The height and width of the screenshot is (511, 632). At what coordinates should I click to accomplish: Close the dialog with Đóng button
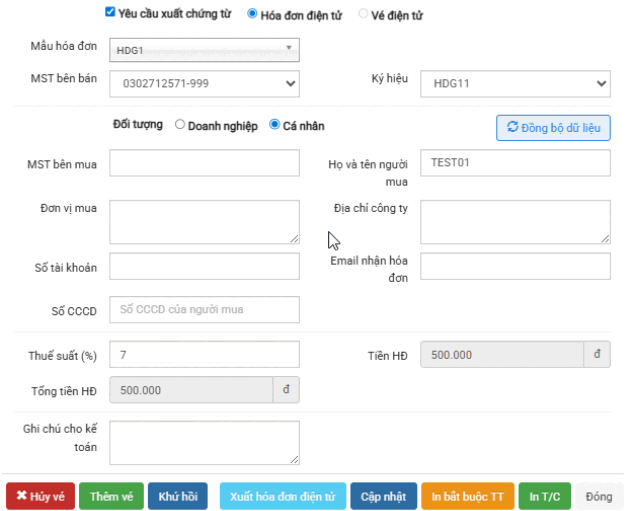[599, 497]
